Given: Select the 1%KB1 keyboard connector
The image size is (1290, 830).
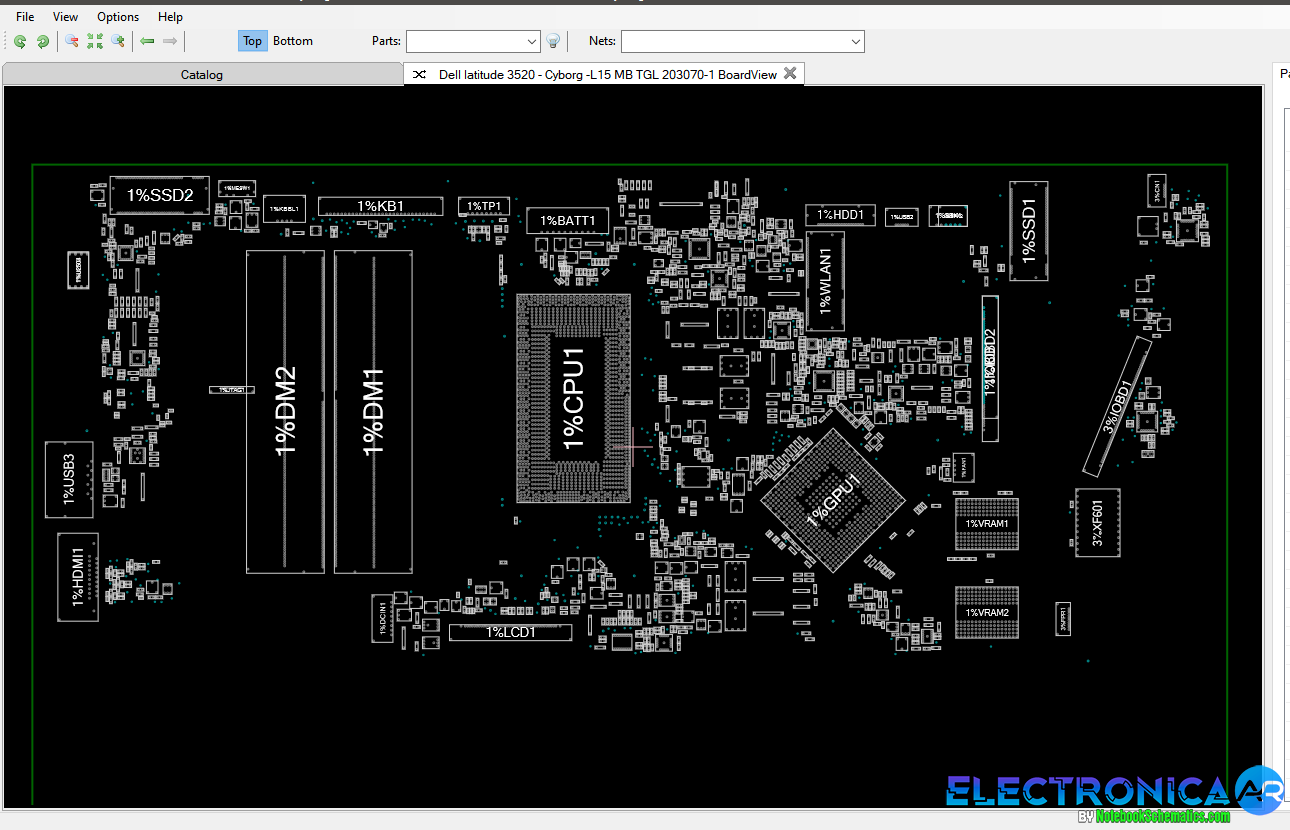Looking at the screenshot, I should 381,206.
